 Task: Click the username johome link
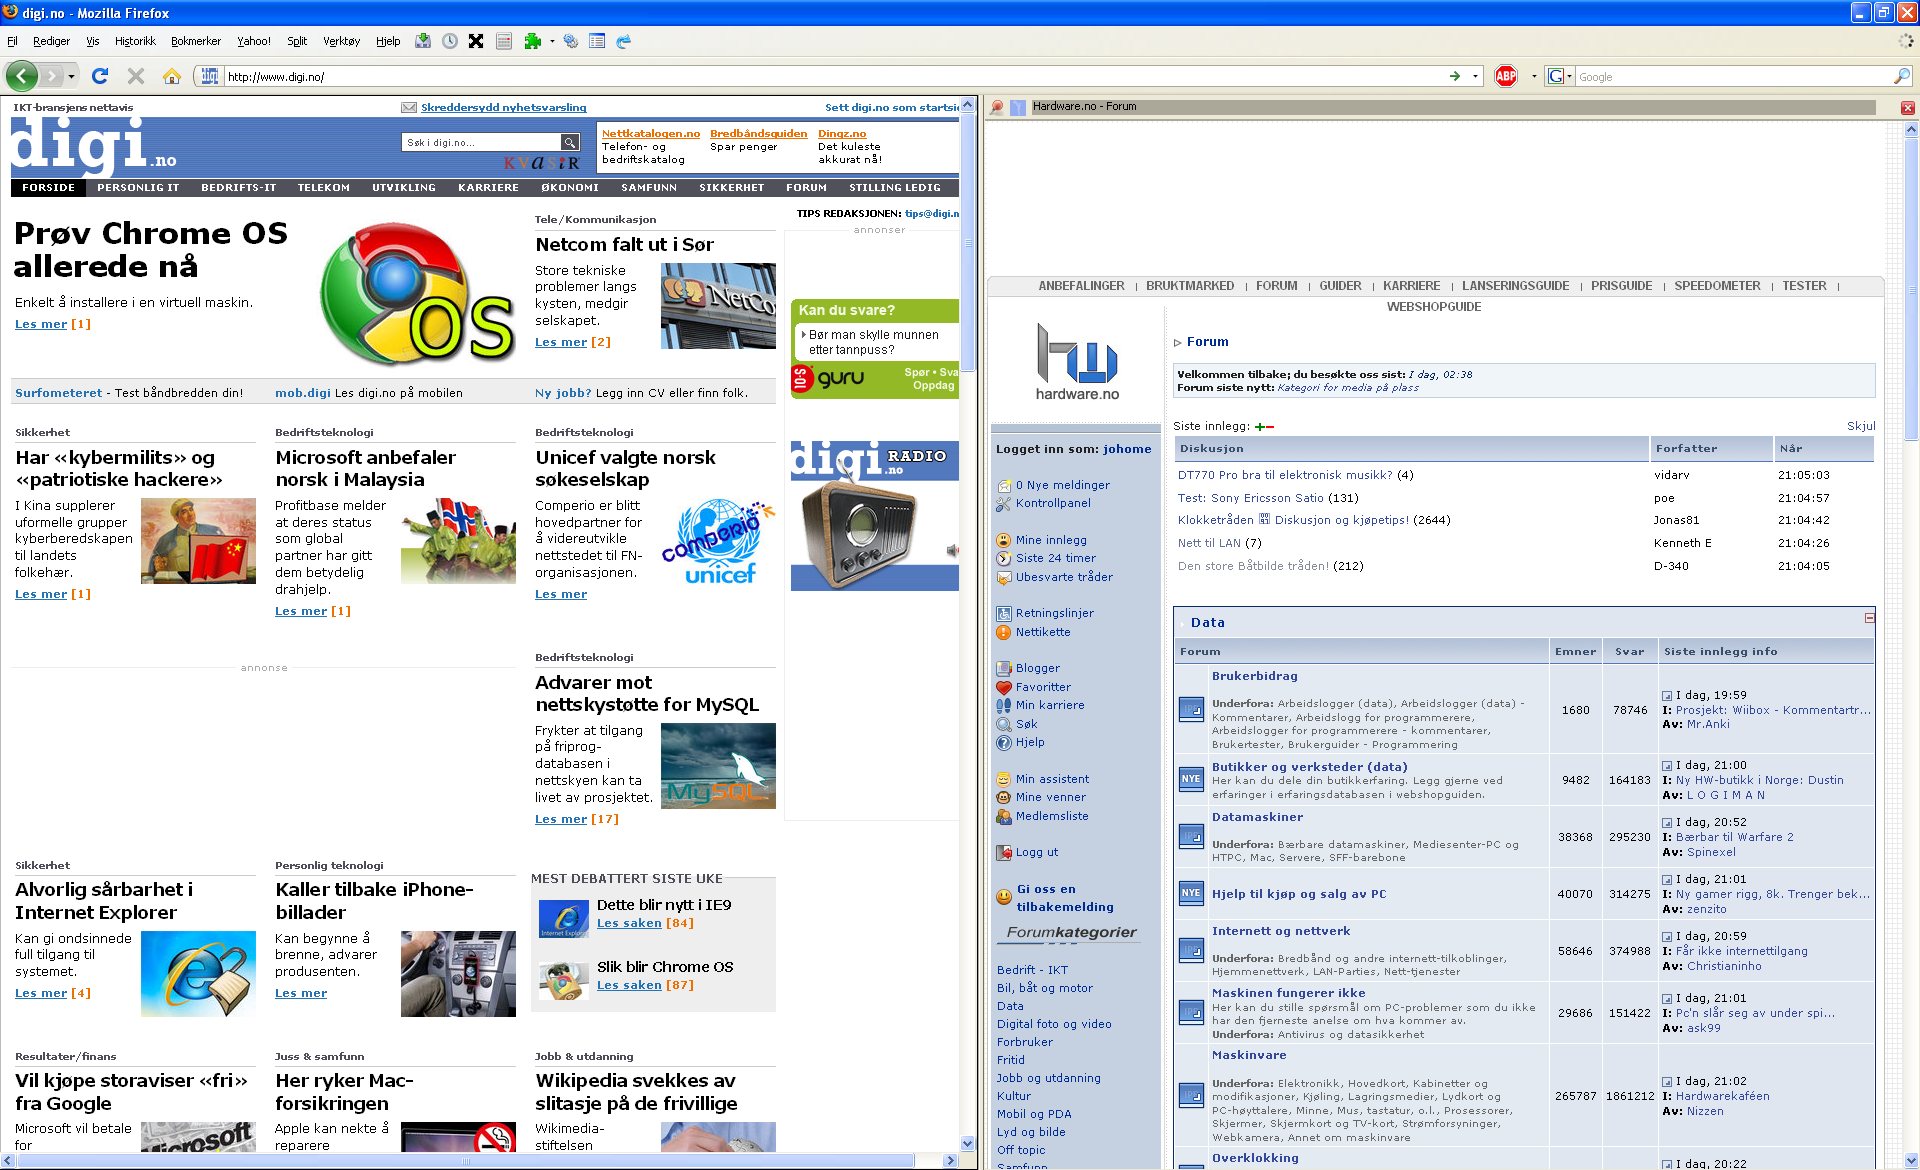tap(1127, 449)
